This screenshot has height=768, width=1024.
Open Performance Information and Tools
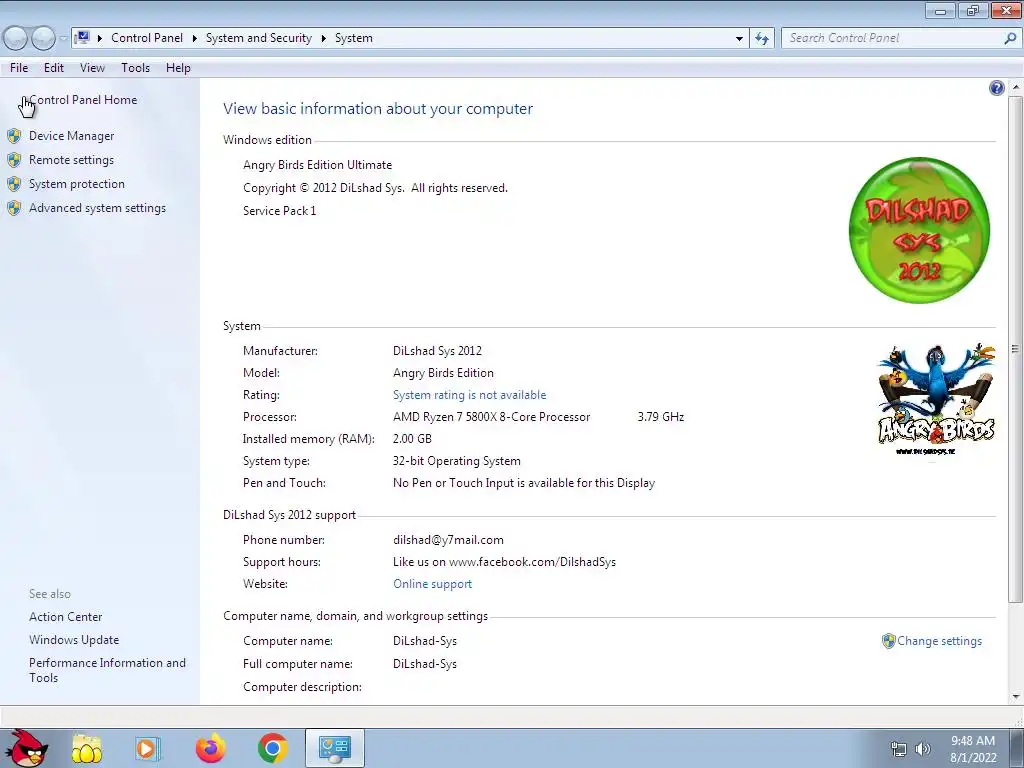click(x=107, y=670)
